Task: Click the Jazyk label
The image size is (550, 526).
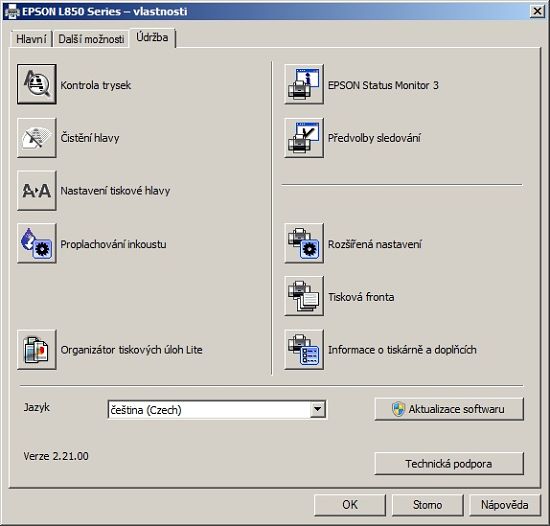Action: coord(36,407)
